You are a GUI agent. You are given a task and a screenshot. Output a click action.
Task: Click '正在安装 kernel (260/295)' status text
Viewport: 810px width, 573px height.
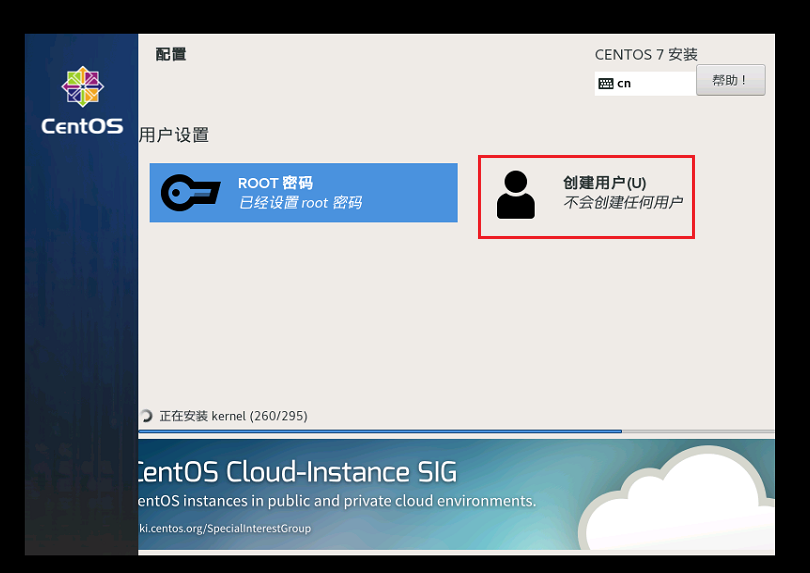[x=233, y=416]
